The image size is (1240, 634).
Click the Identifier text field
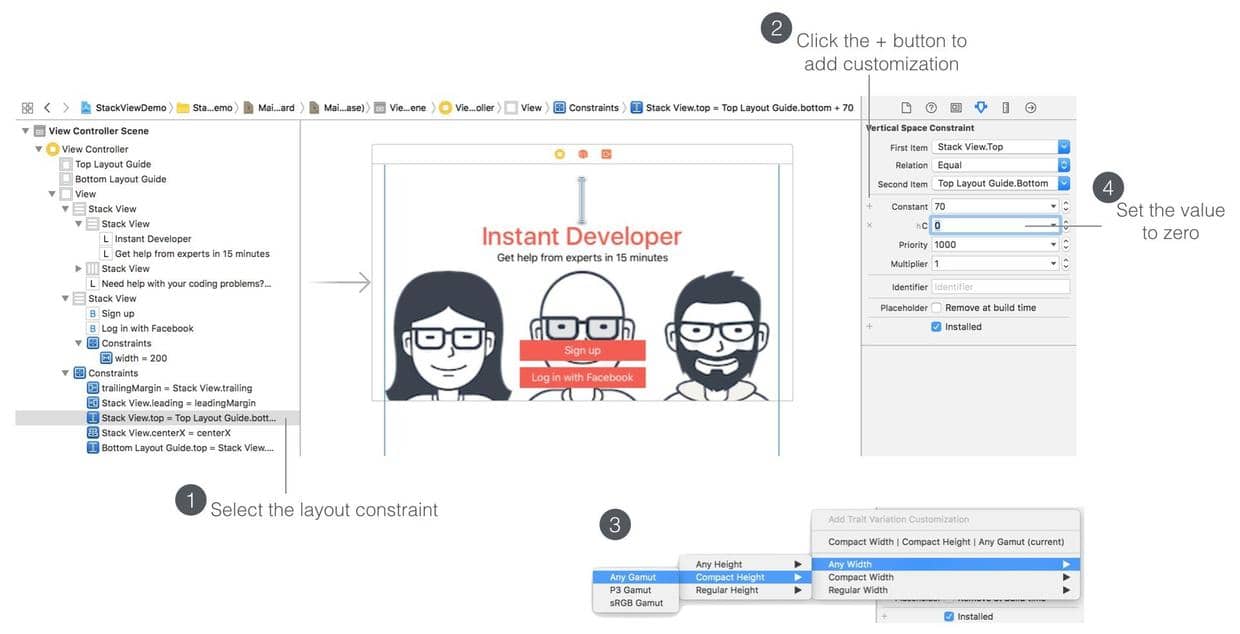(1000, 287)
